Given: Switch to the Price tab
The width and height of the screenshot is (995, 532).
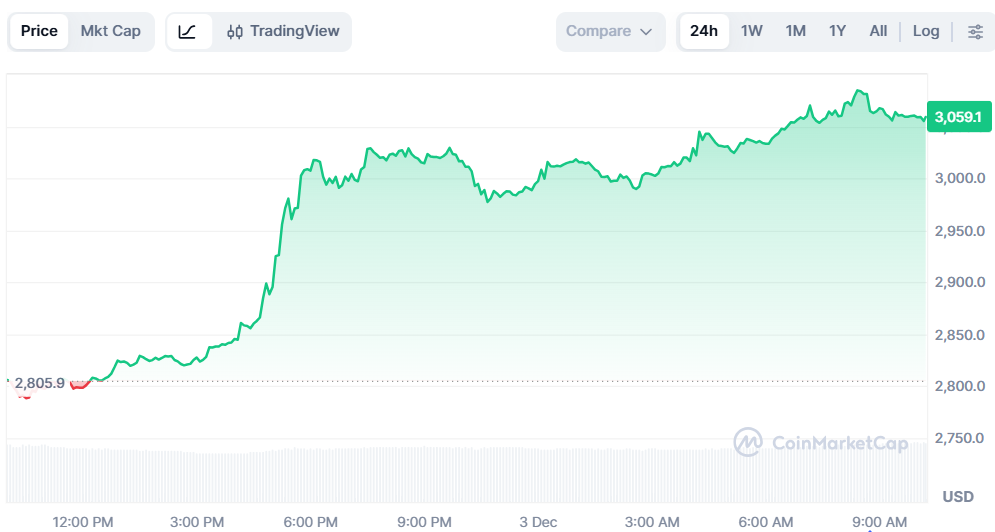Looking at the screenshot, I should coord(39,31).
